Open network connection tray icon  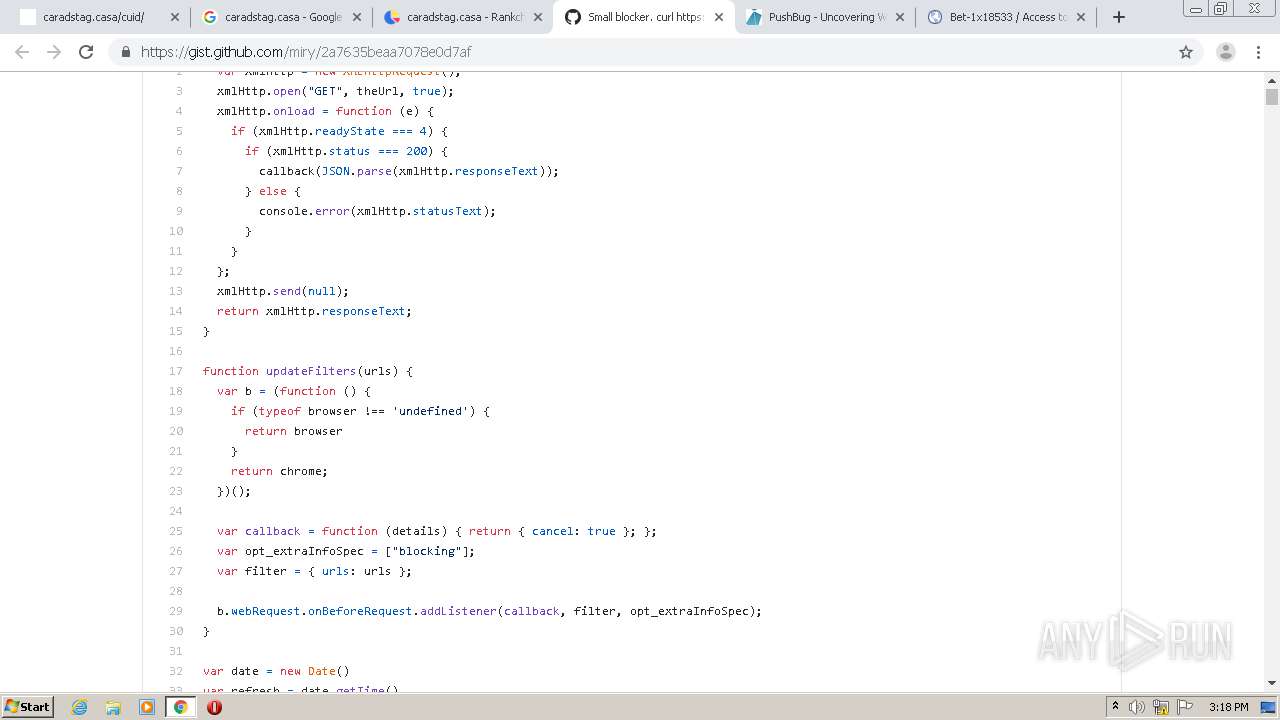tap(1161, 707)
